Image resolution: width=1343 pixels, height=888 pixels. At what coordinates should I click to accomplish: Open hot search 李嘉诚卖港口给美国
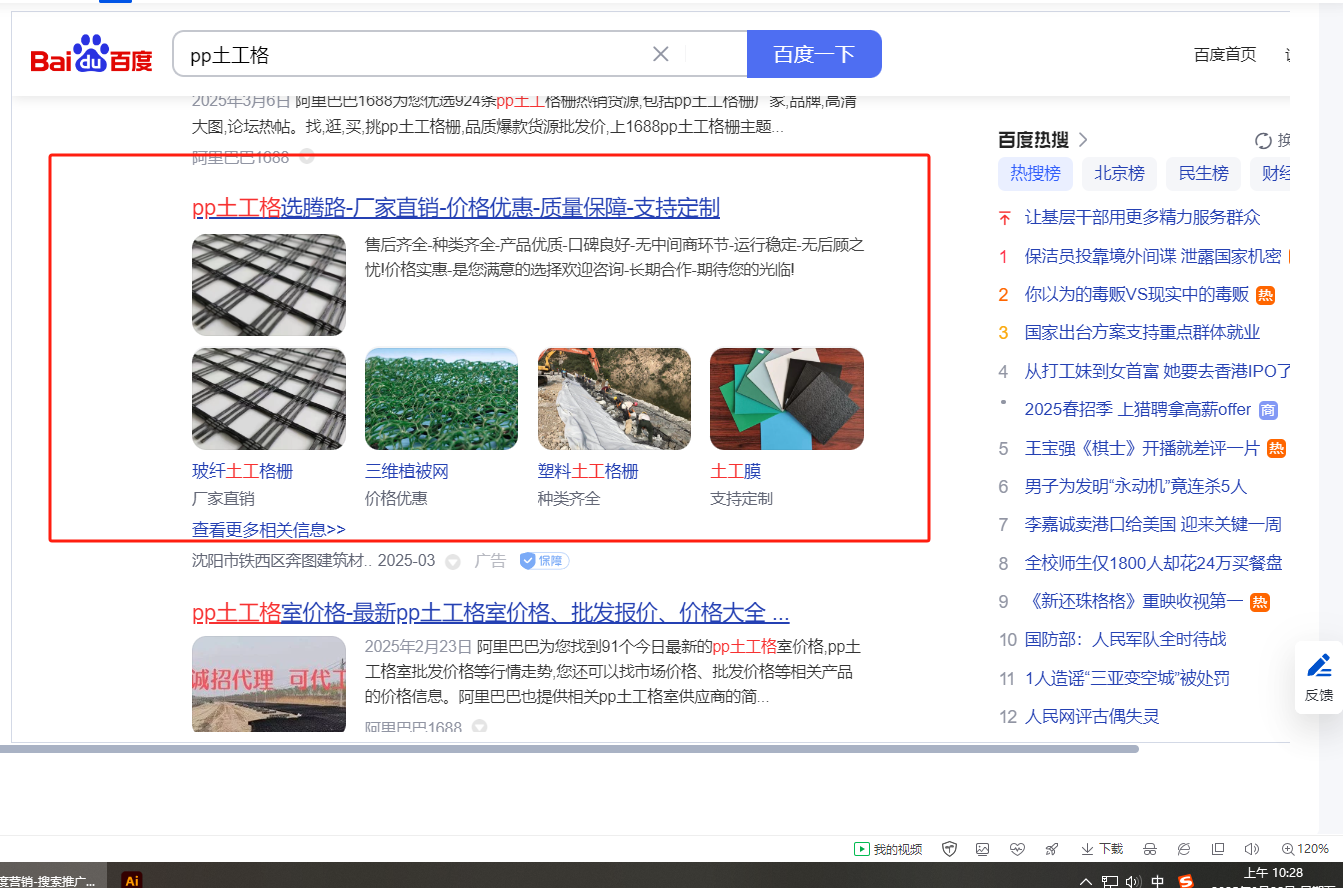1153,524
